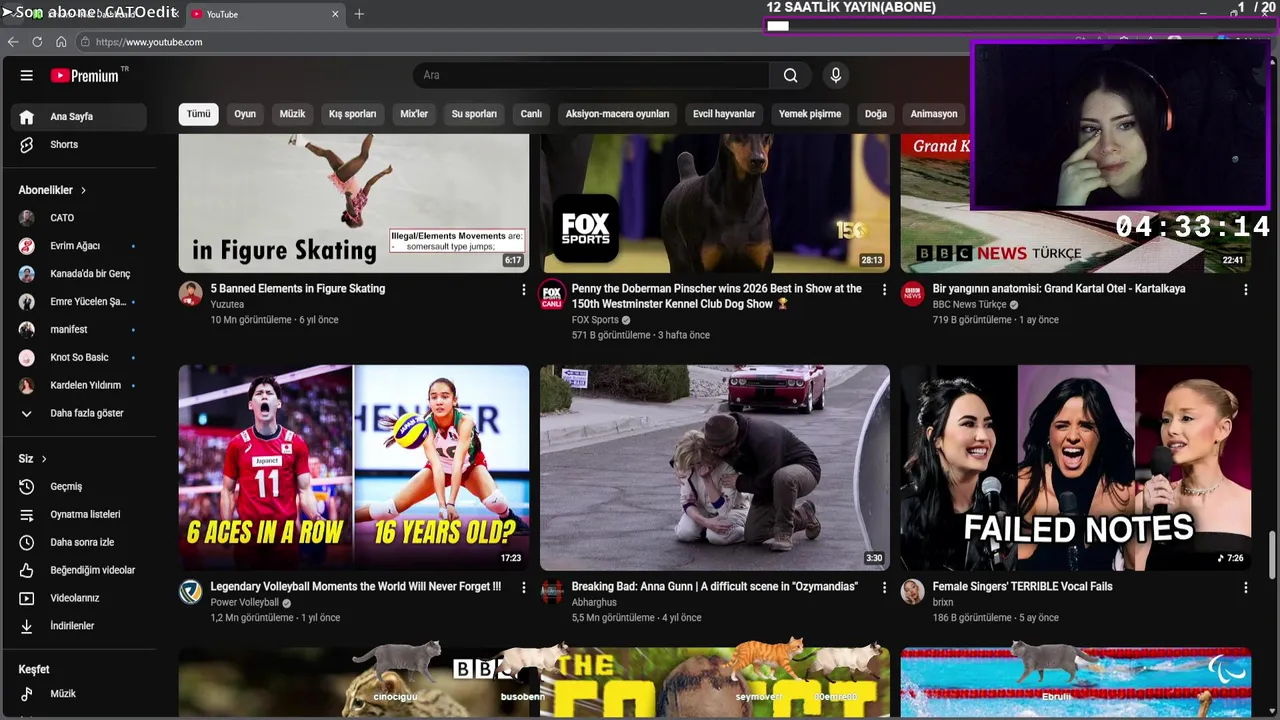Select the Evcil hayvanlar filter chip
1280x720 pixels.
[724, 114]
